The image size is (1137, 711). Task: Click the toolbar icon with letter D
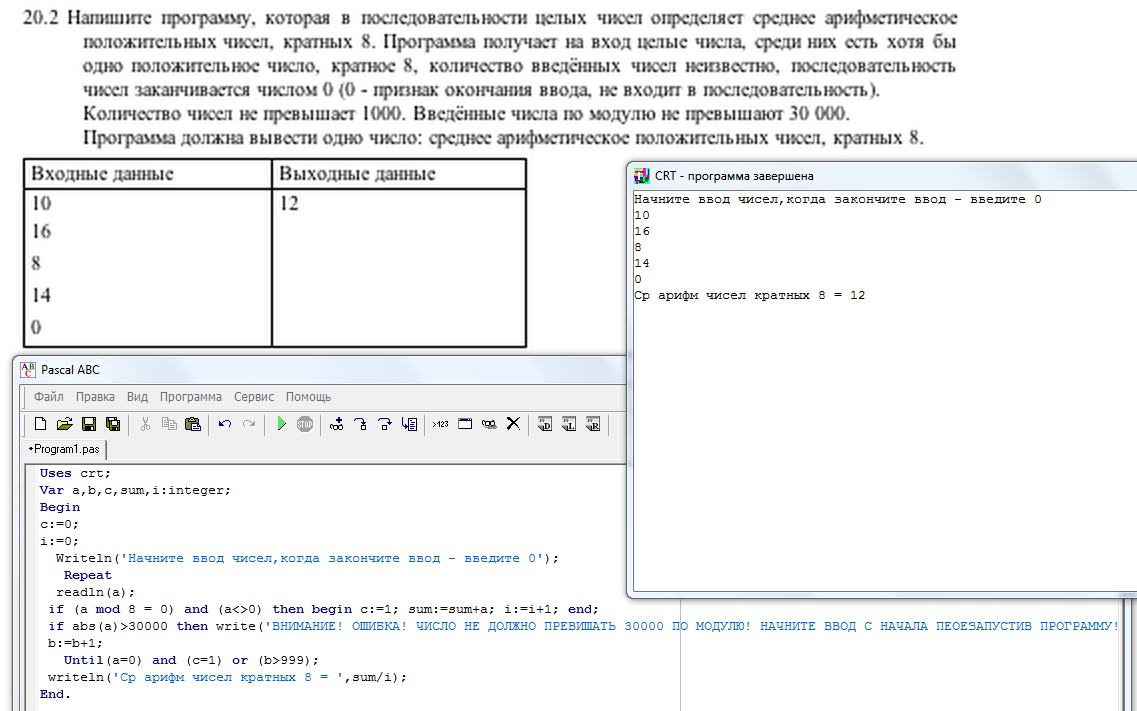click(545, 424)
